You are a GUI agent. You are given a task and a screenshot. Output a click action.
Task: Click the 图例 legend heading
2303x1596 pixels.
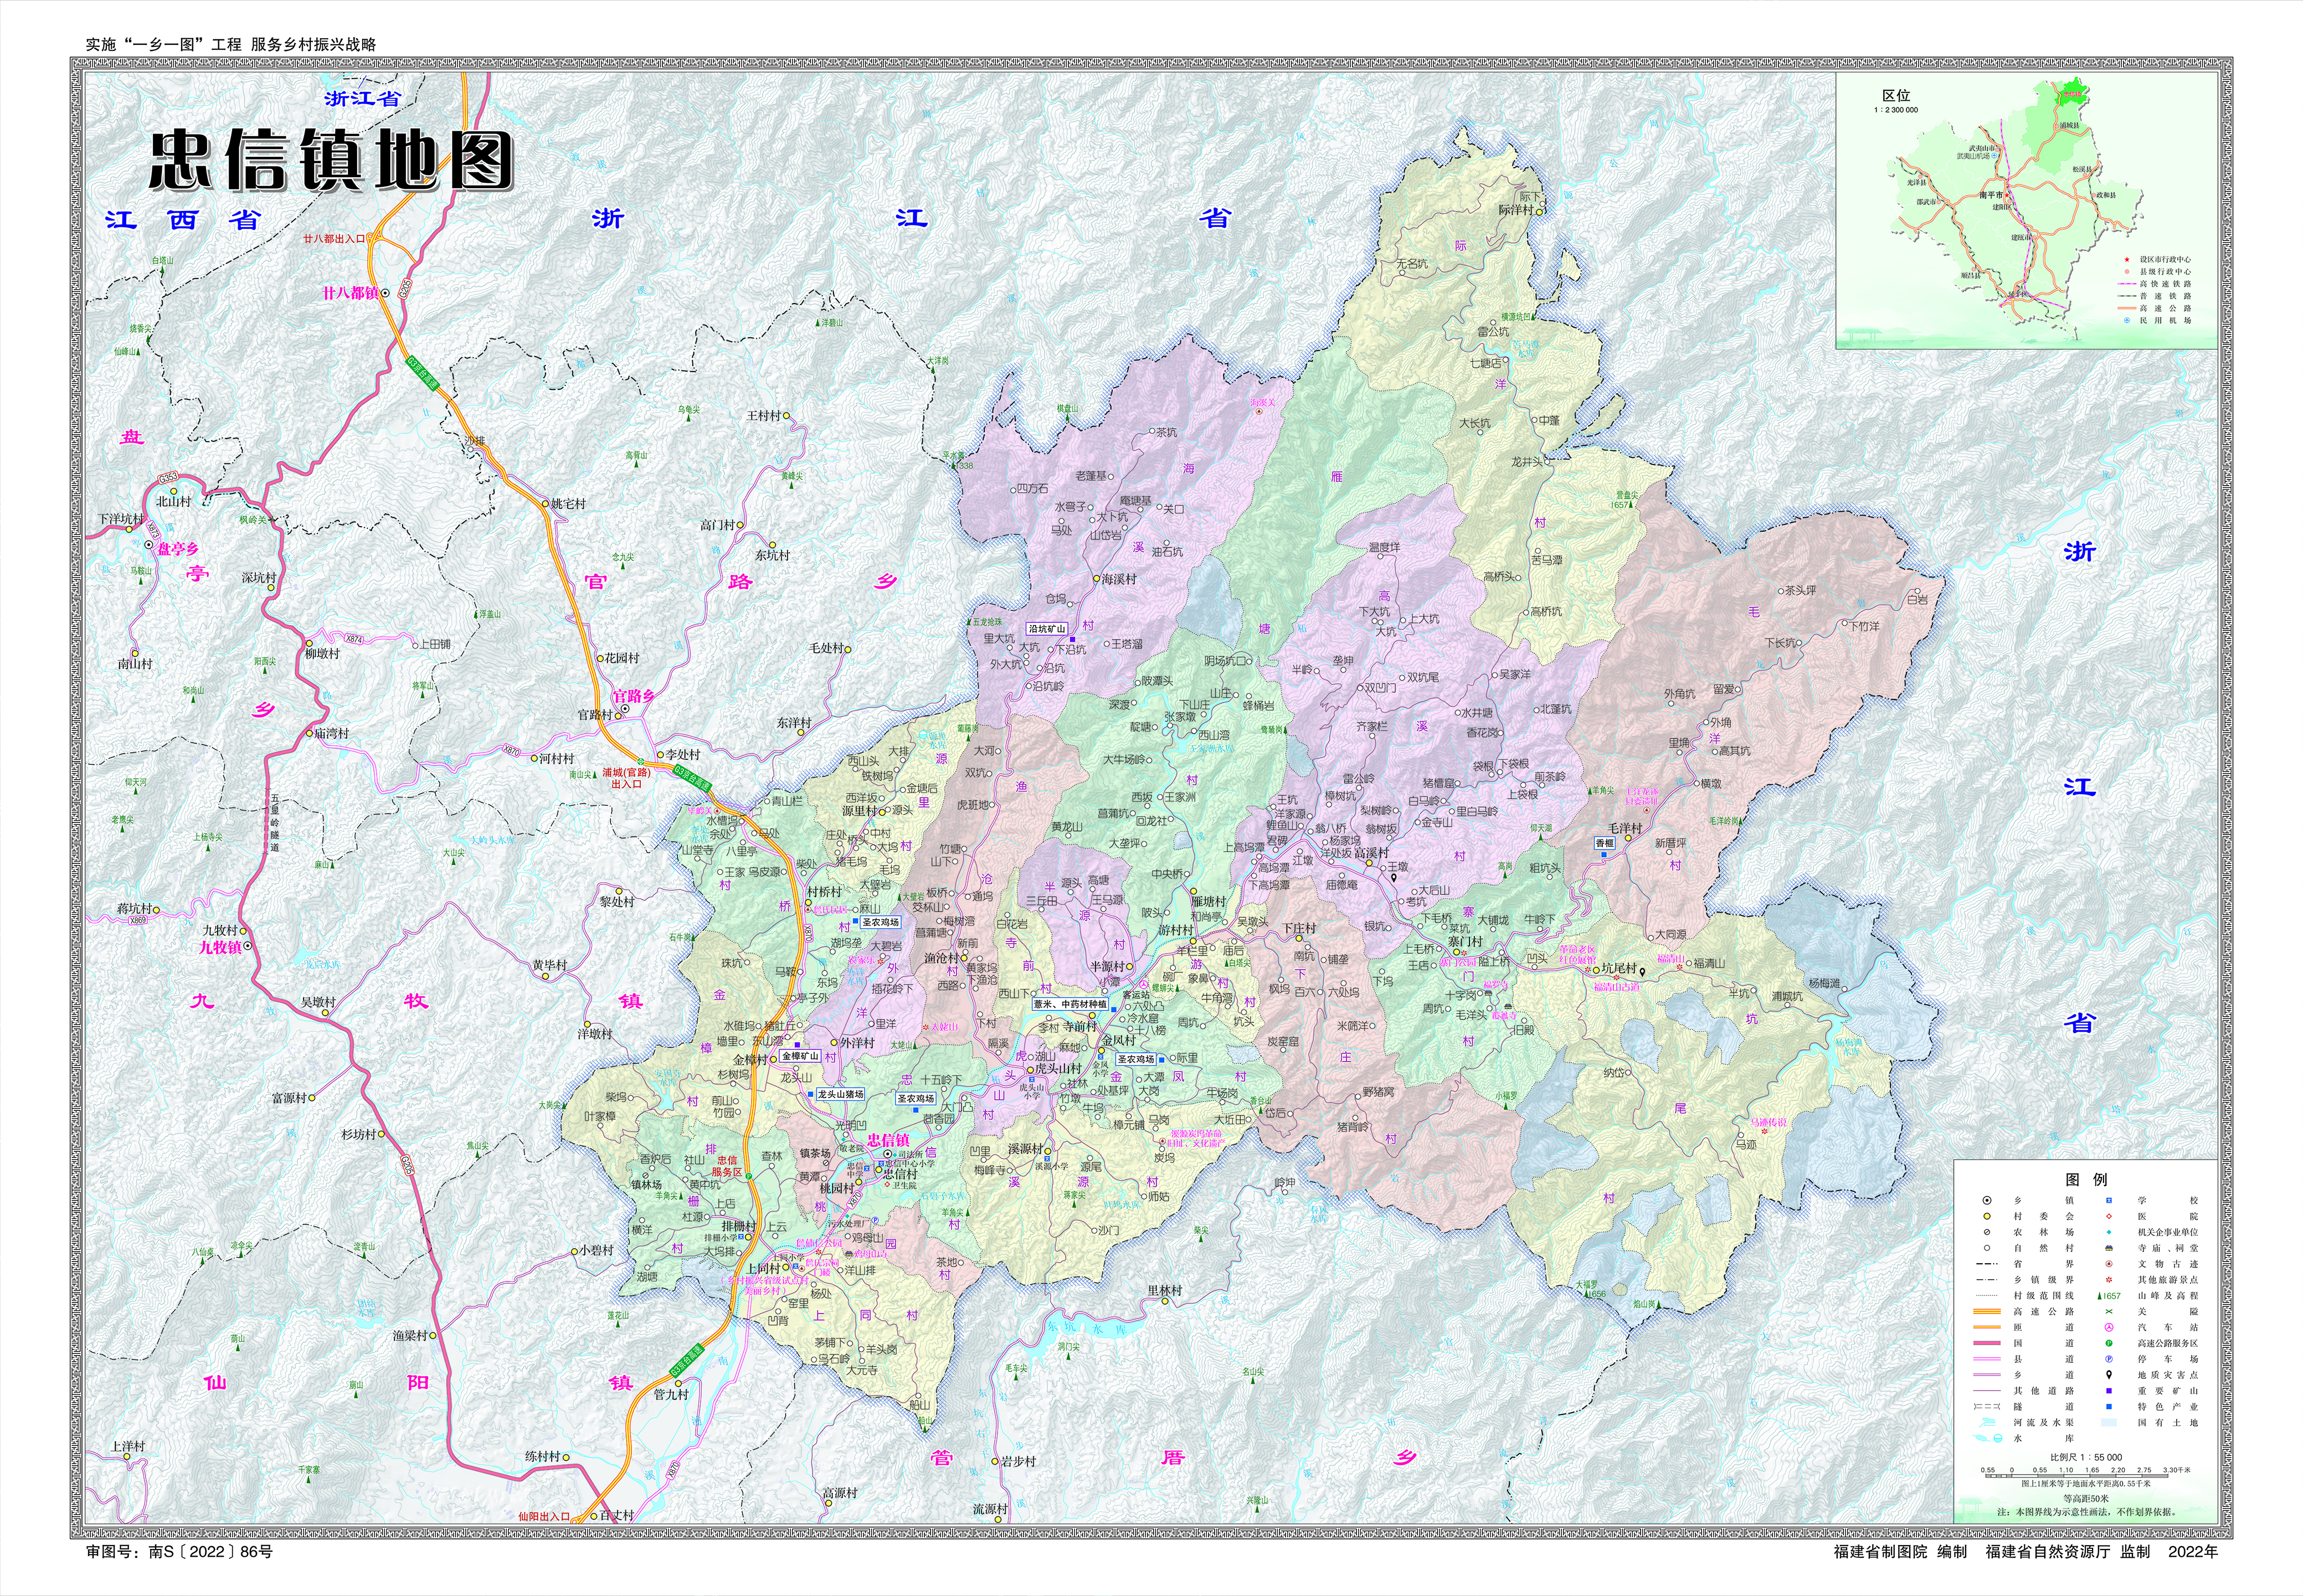click(x=2087, y=1180)
